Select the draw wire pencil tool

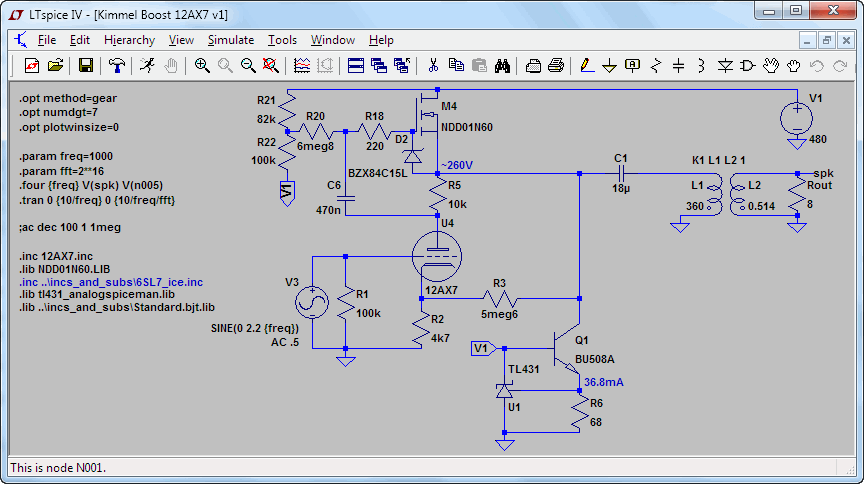click(x=587, y=66)
